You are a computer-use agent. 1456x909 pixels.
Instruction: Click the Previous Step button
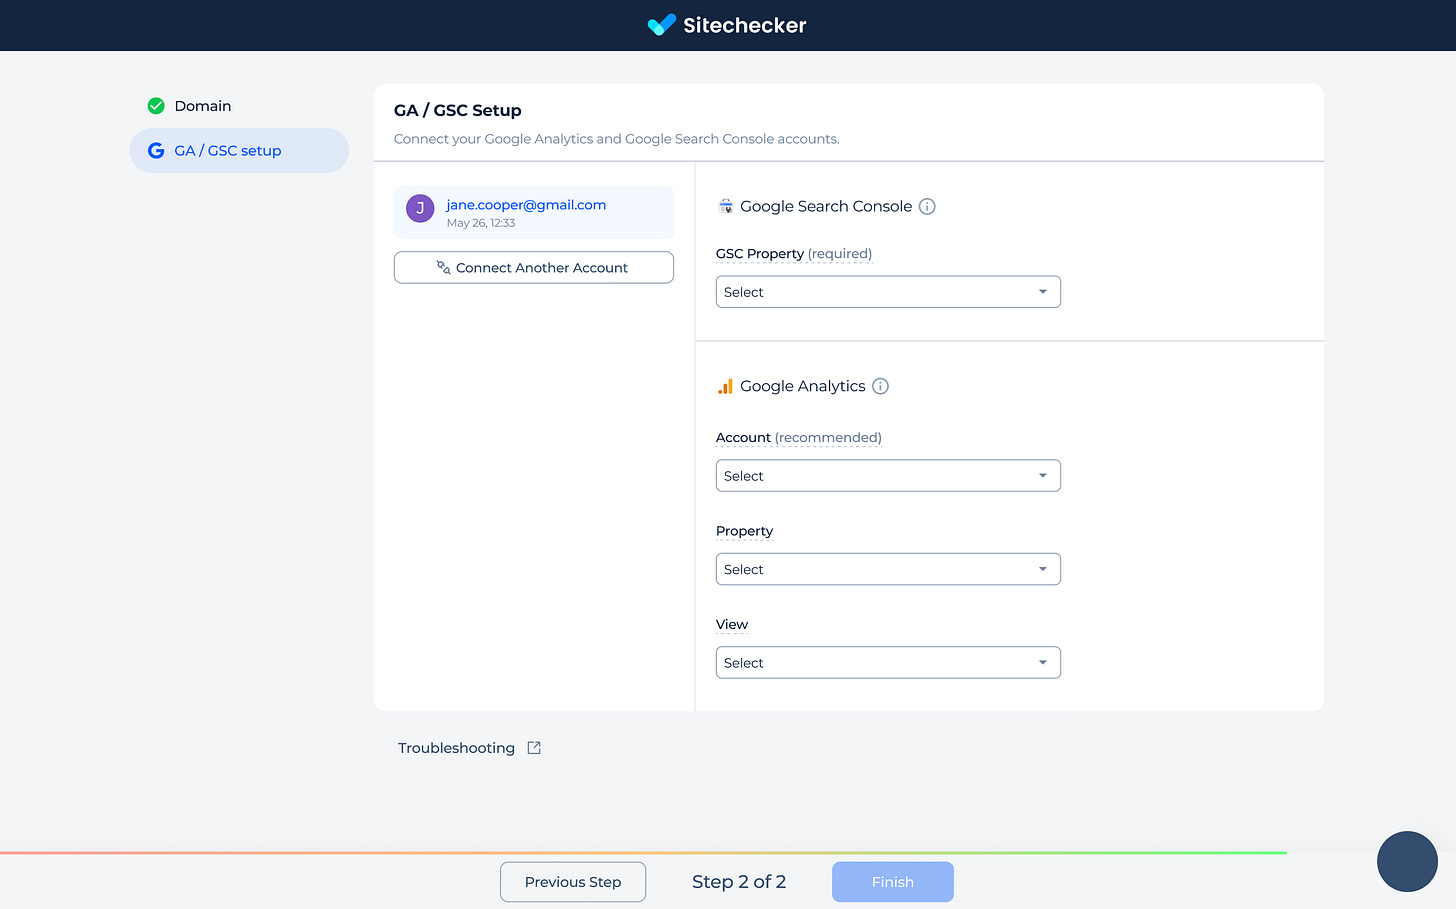(x=573, y=882)
